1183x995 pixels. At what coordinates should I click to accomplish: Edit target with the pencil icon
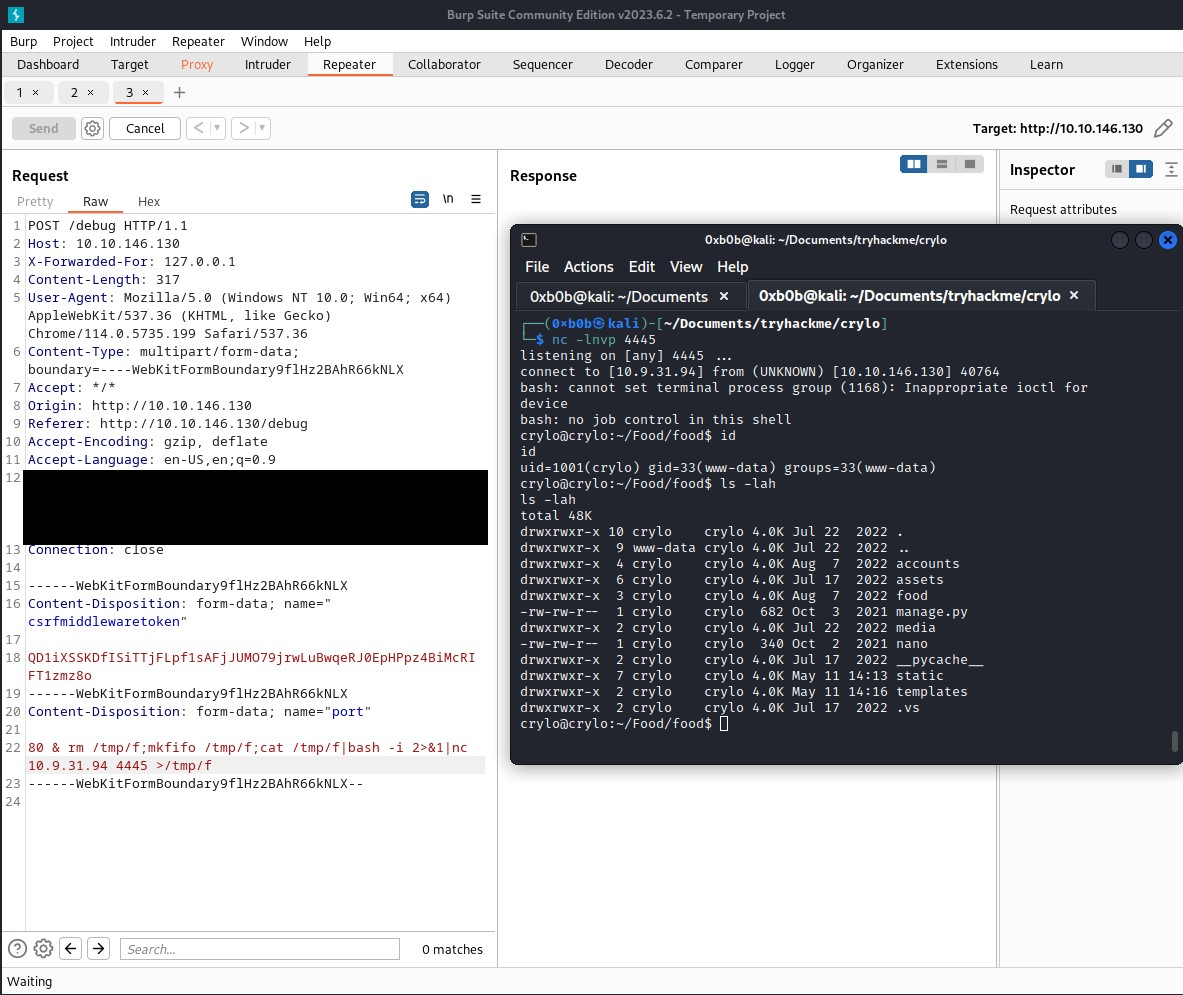coord(1163,128)
